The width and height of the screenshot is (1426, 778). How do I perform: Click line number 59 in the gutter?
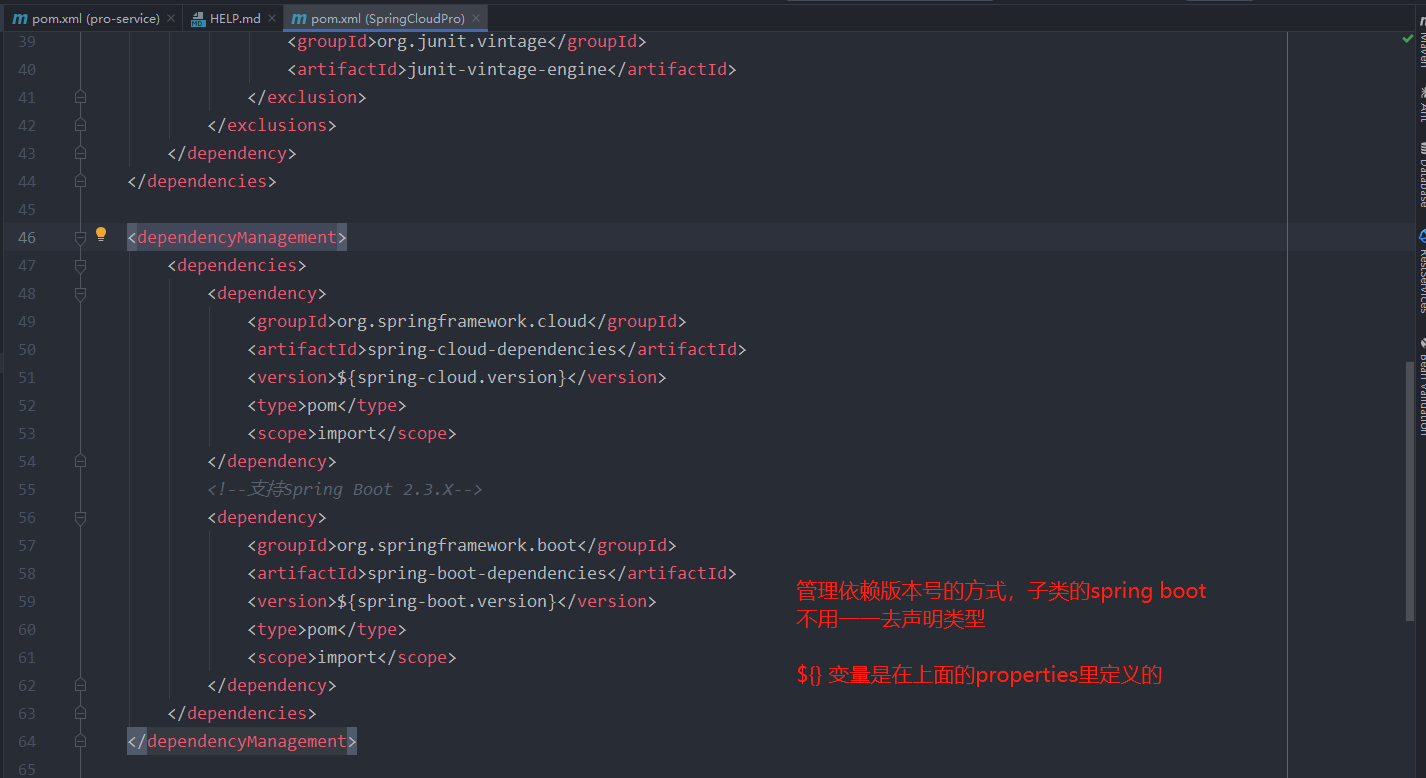click(x=27, y=601)
